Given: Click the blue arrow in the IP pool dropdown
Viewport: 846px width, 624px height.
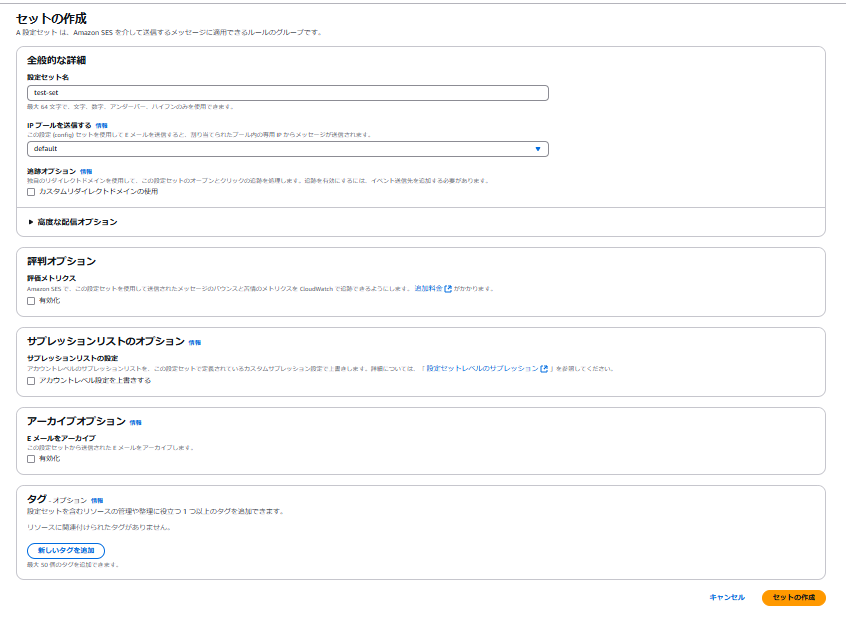Looking at the screenshot, I should tap(537, 149).
